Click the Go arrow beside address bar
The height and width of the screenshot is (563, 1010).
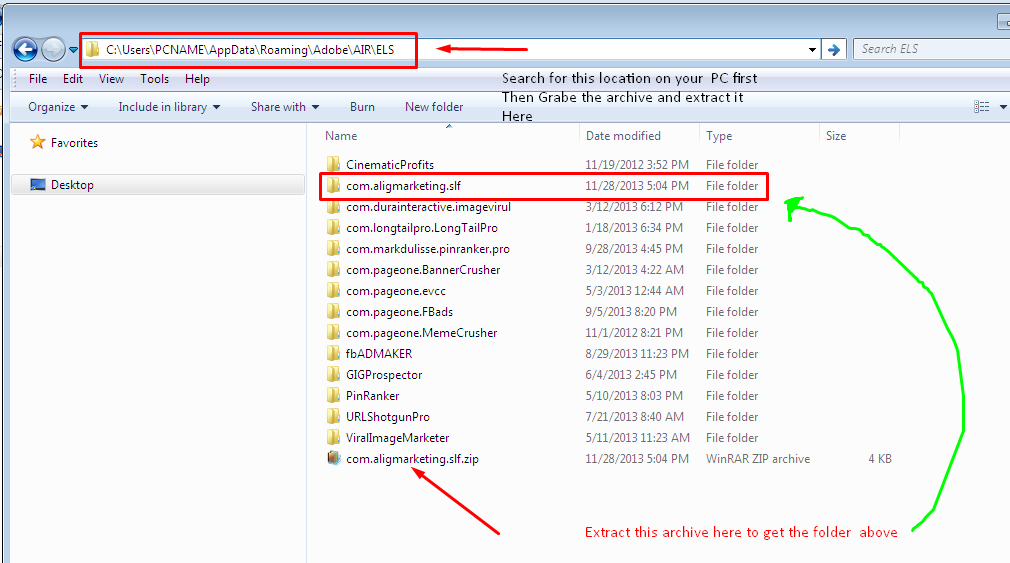click(834, 50)
